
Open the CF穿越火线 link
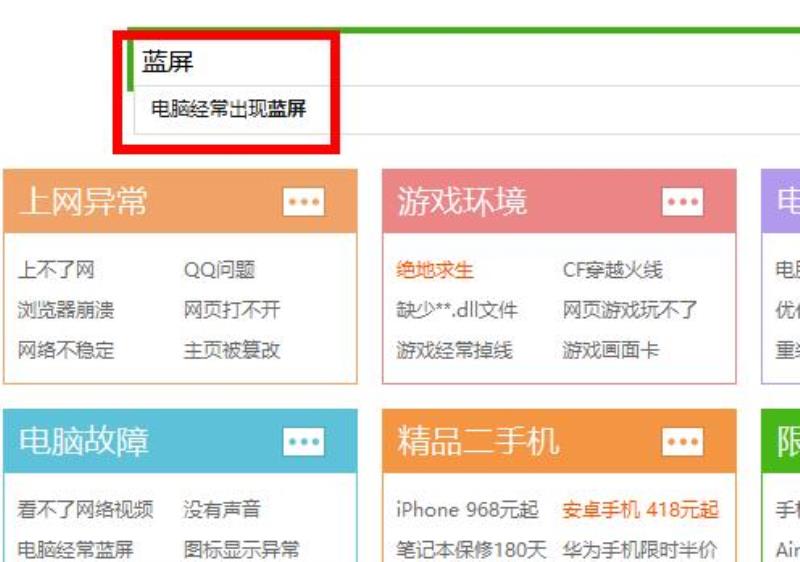613,270
